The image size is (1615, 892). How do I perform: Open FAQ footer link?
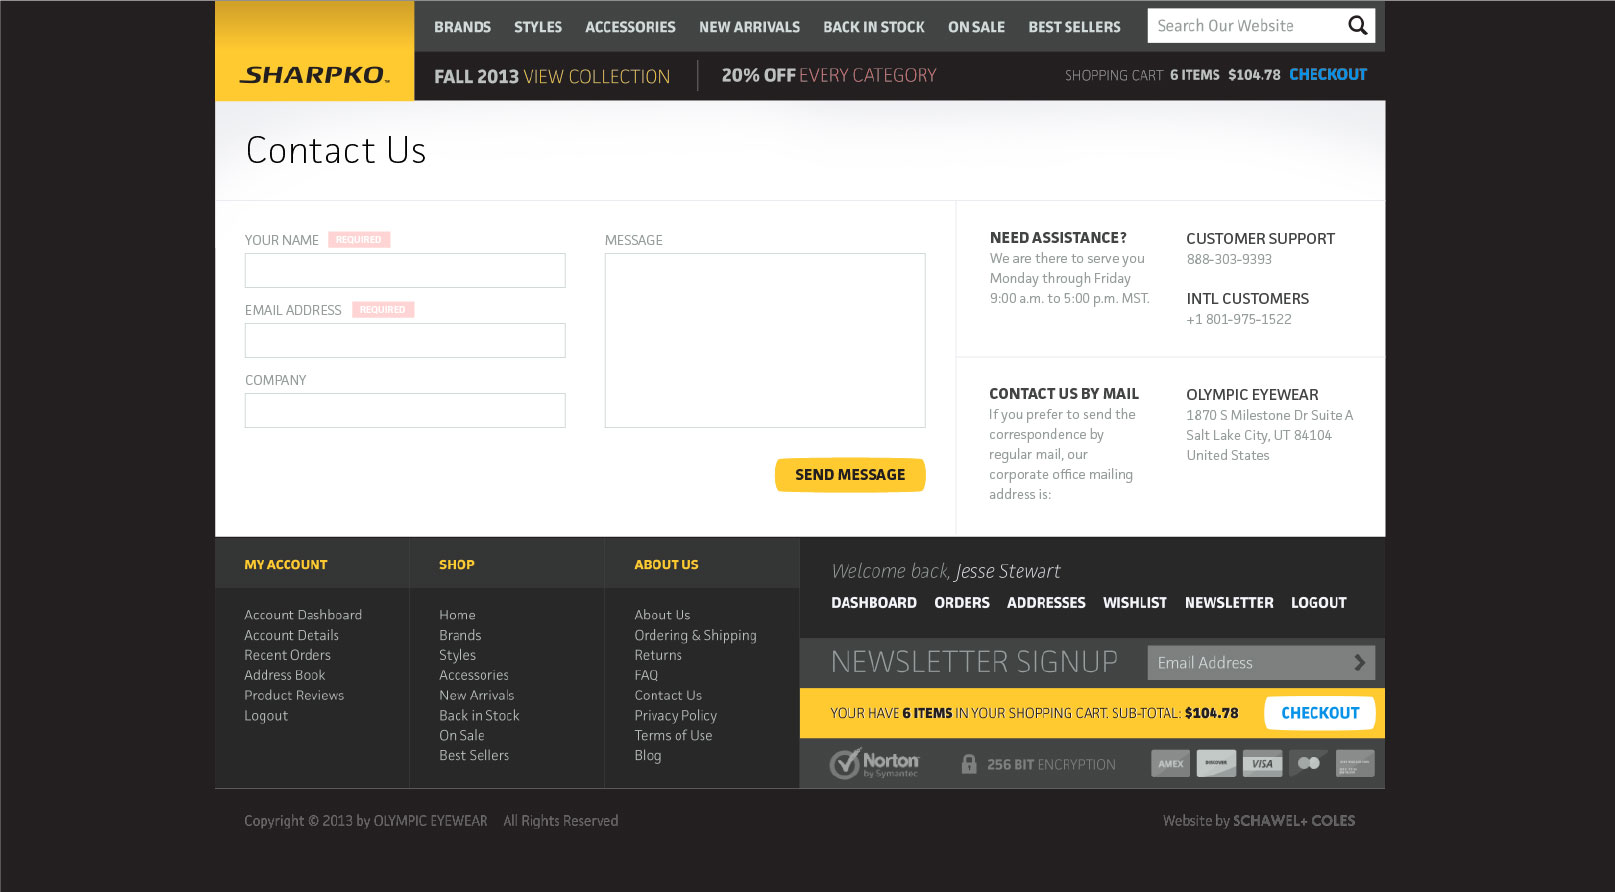(646, 675)
